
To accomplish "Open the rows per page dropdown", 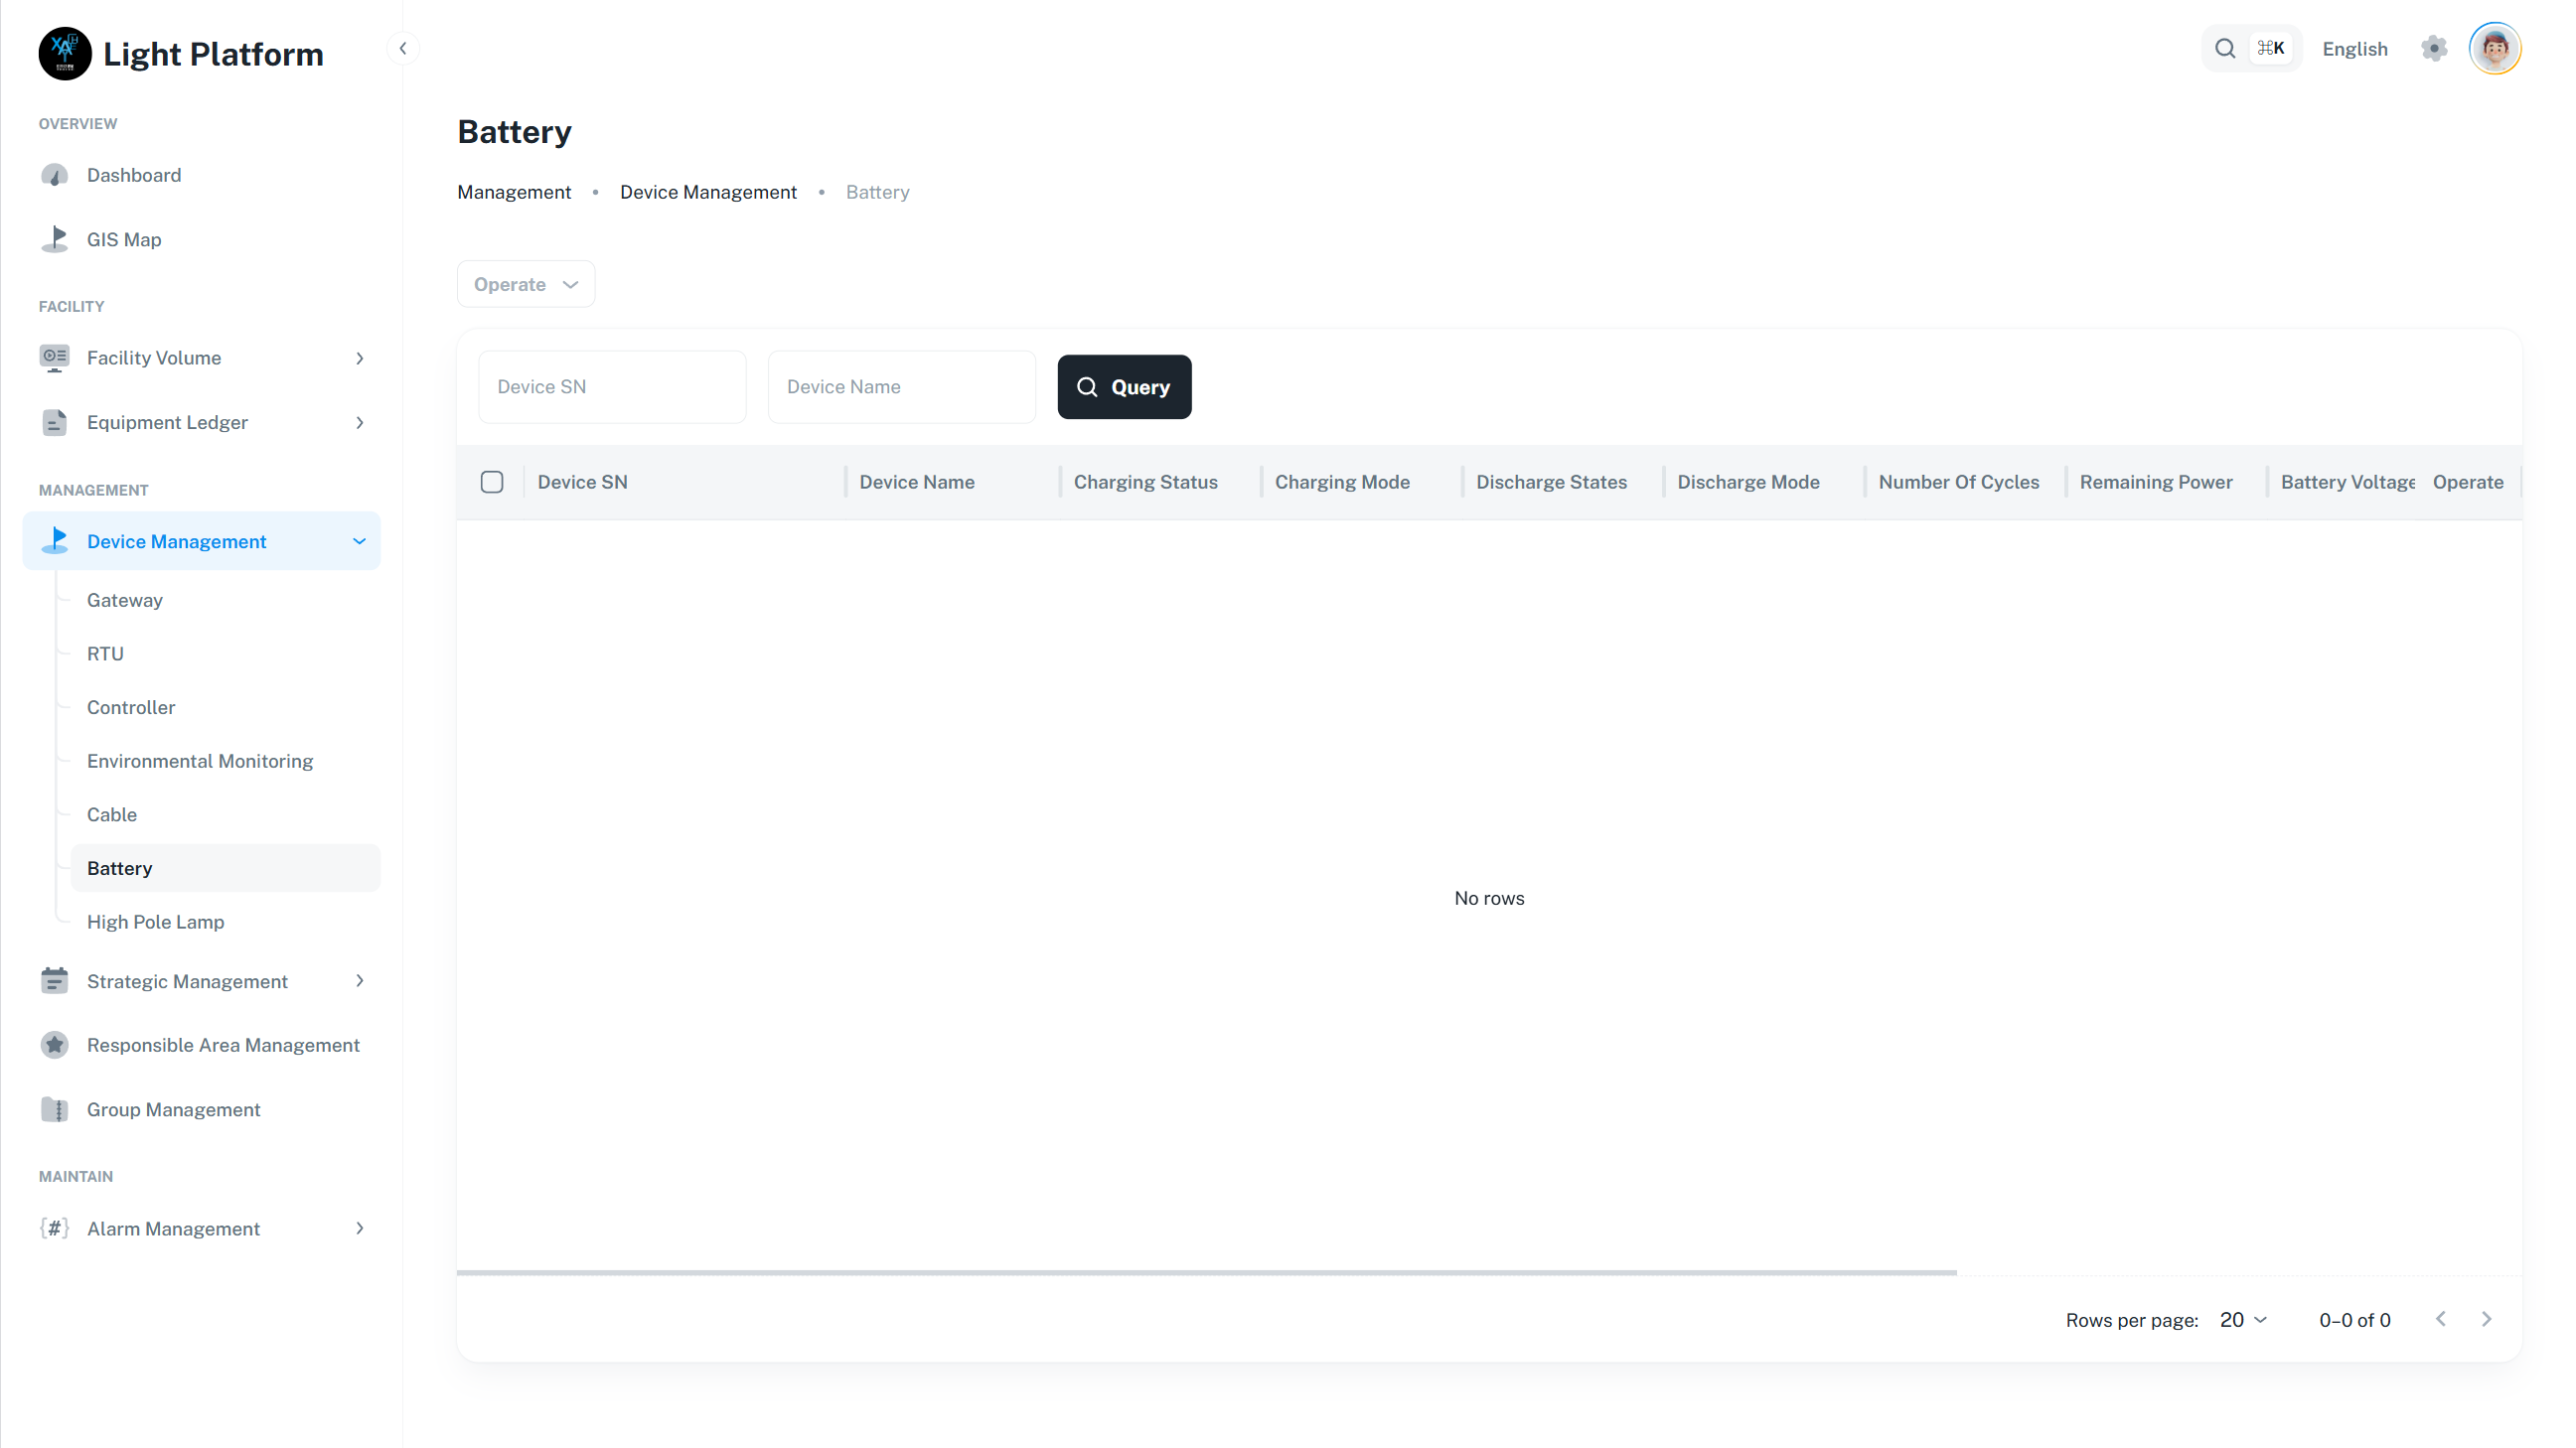I will (x=2243, y=1320).
